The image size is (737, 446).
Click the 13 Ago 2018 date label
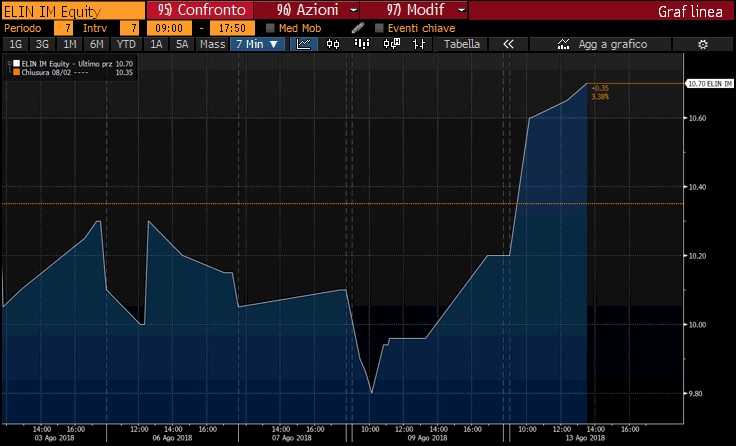[584, 438]
